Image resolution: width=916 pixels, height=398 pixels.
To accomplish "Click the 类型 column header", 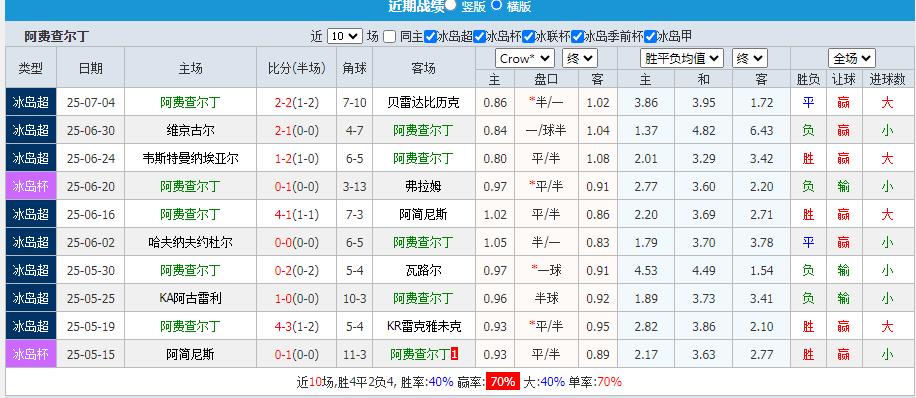I will pyautogui.click(x=31, y=68).
